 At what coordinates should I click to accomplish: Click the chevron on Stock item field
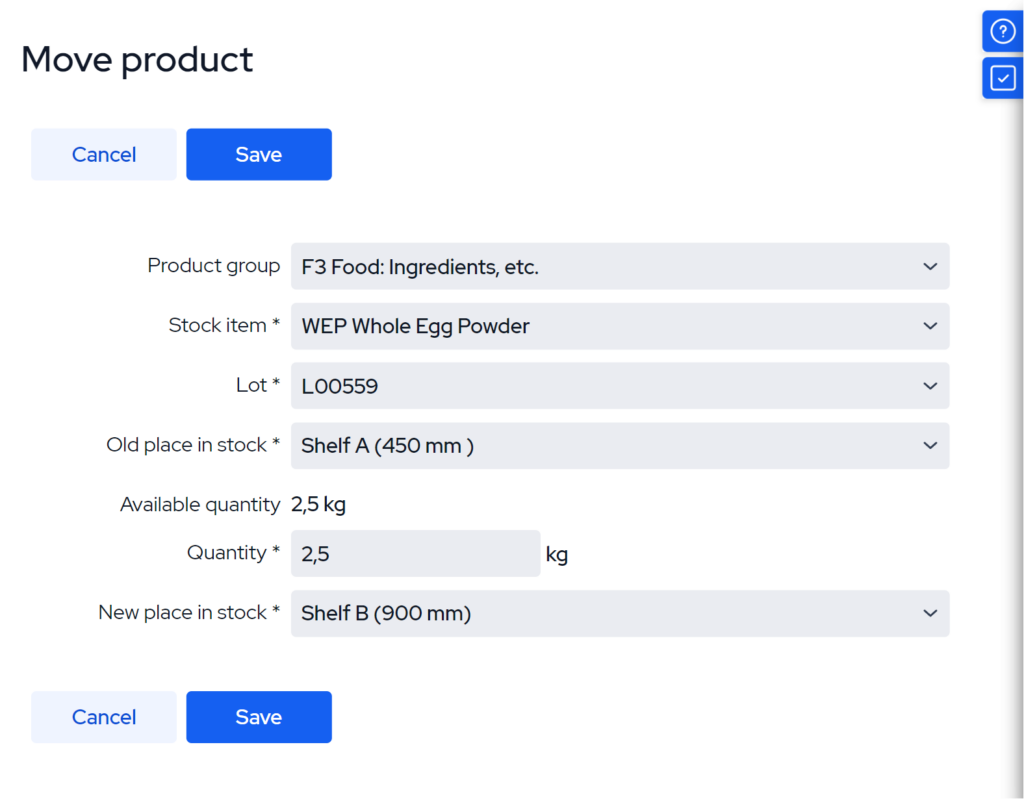coord(929,326)
